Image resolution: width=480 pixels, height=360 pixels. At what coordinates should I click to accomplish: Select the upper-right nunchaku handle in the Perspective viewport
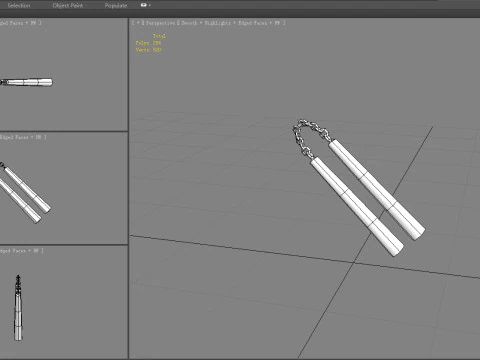[x=377, y=189]
